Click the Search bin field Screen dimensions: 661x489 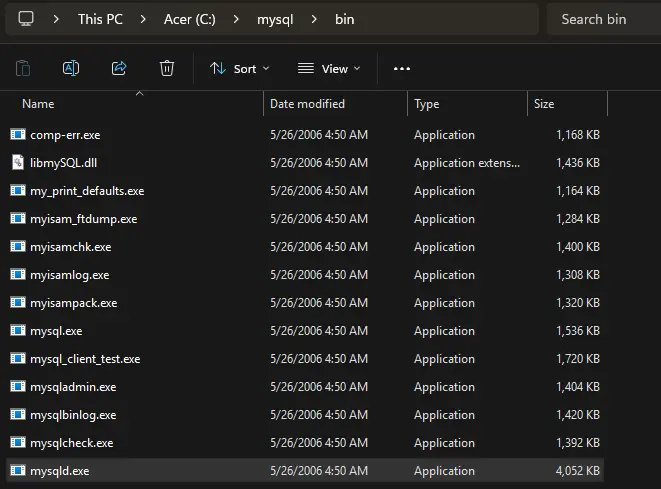click(x=604, y=19)
